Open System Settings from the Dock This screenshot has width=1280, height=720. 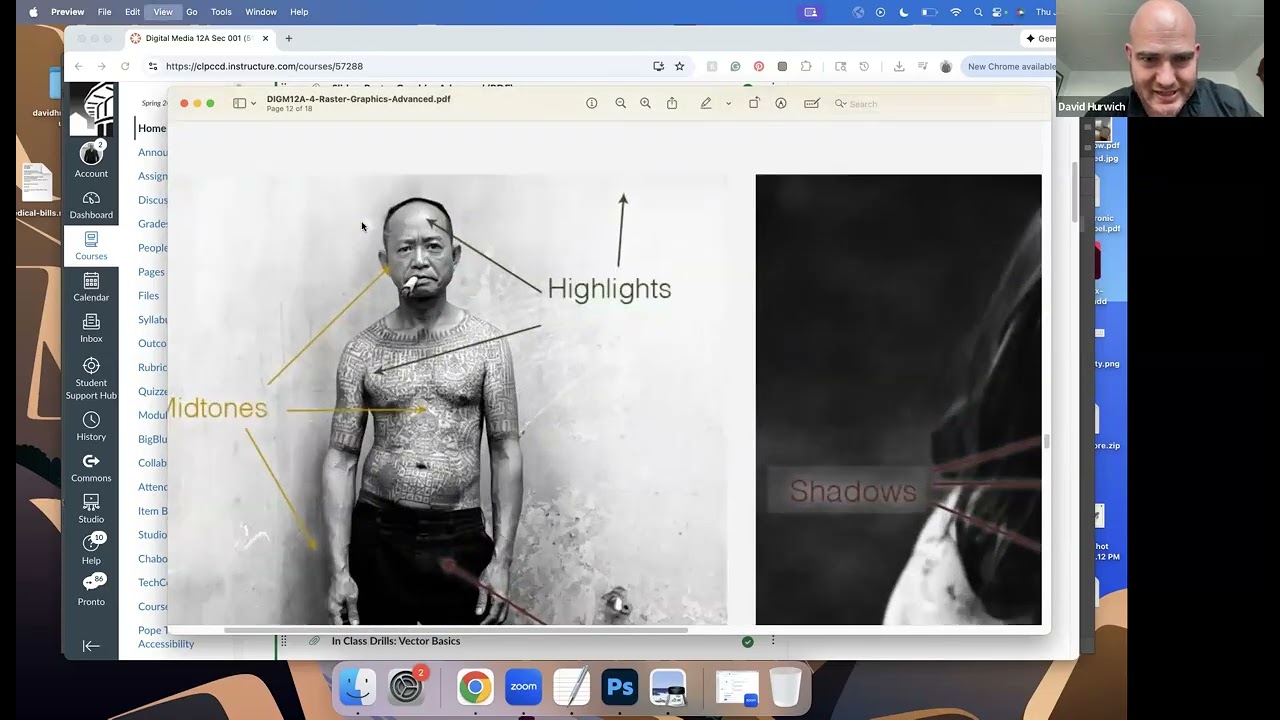click(x=406, y=688)
